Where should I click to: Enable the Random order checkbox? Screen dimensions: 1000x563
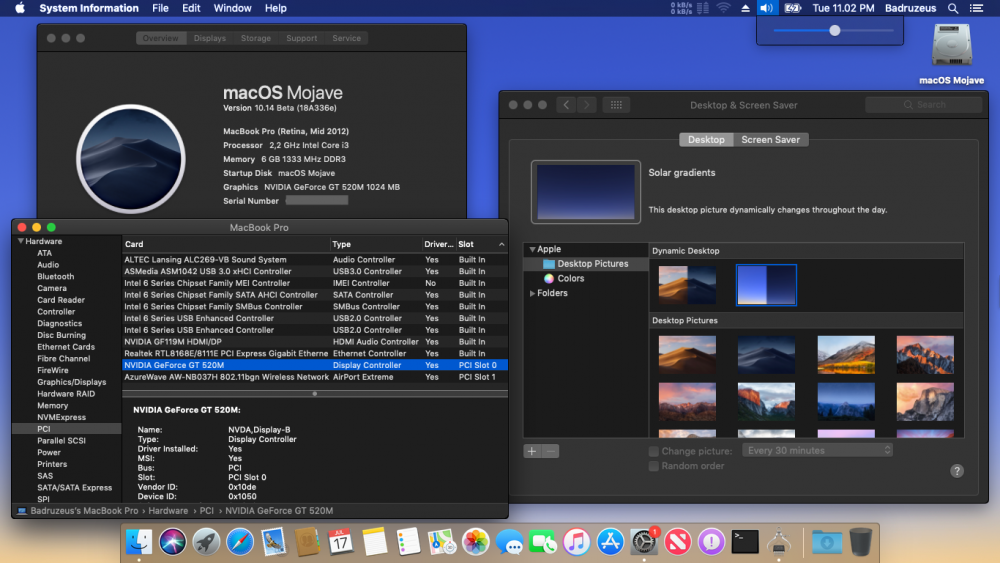tap(654, 466)
